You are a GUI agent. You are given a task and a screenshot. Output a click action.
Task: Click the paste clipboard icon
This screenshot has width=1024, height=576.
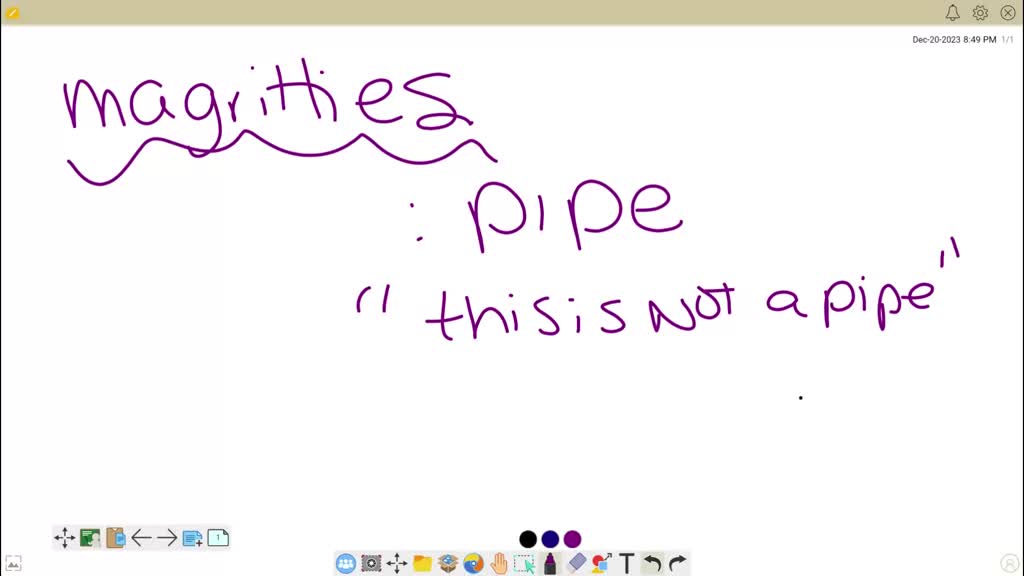click(116, 538)
